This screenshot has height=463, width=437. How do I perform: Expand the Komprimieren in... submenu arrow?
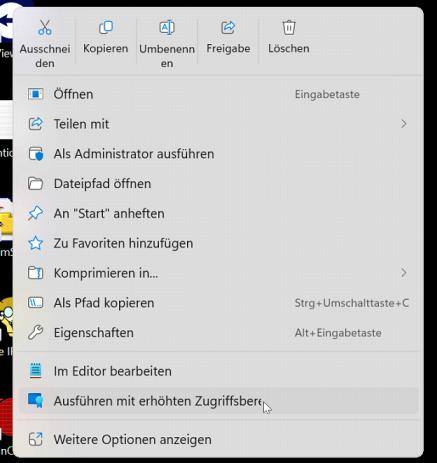(x=404, y=273)
